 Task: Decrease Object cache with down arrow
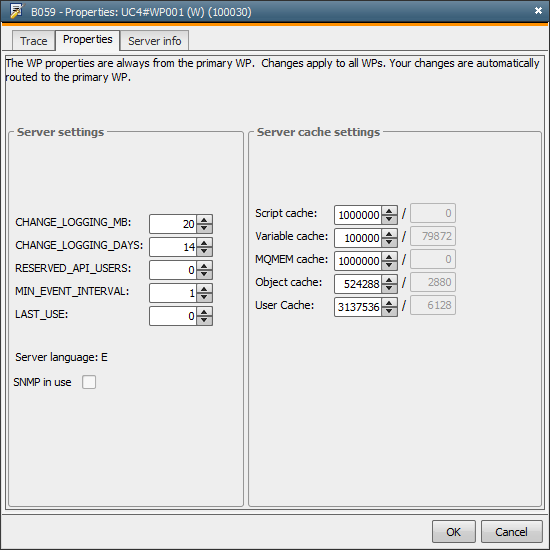[x=389, y=288]
